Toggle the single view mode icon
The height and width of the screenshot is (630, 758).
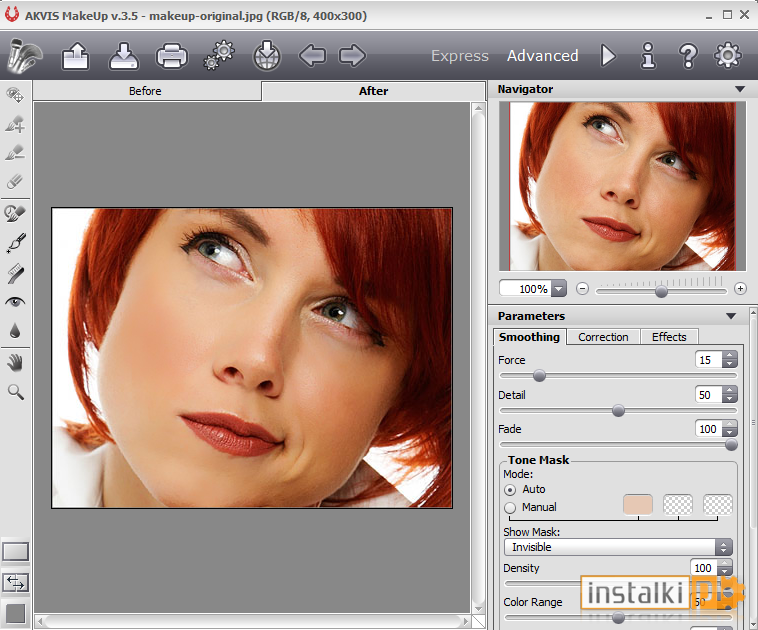pyautogui.click(x=15, y=552)
